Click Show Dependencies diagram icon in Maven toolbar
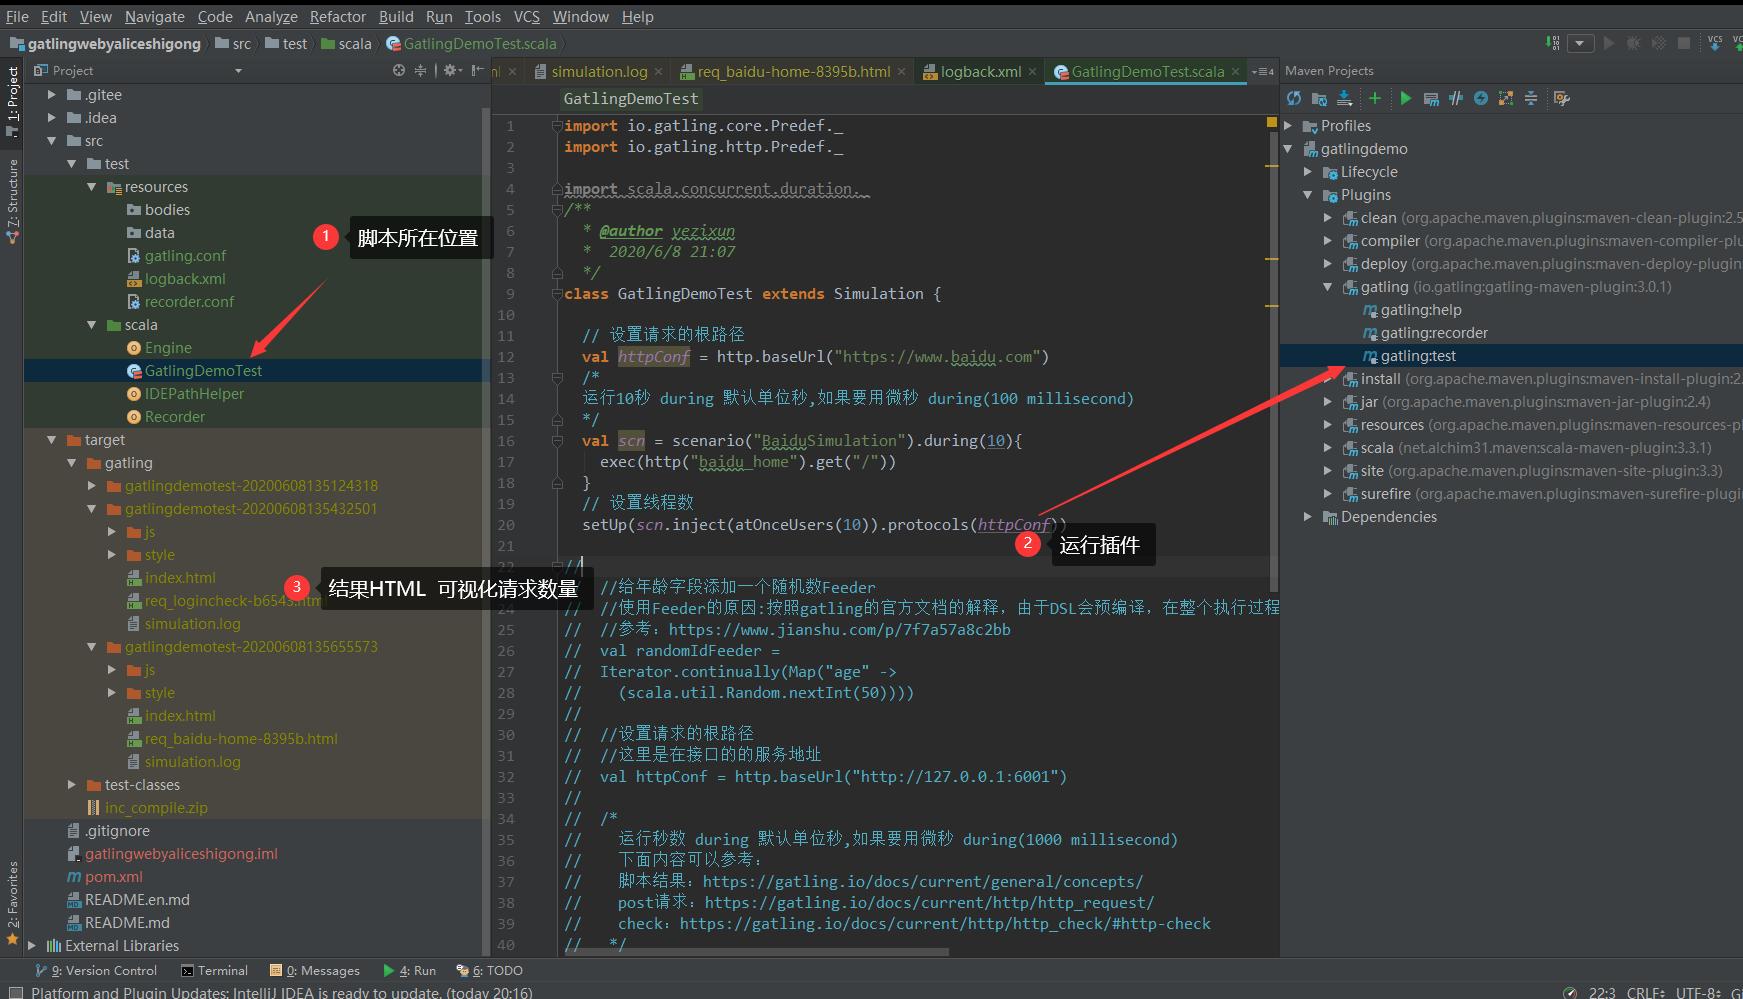The width and height of the screenshot is (1743, 999). pyautogui.click(x=1506, y=98)
